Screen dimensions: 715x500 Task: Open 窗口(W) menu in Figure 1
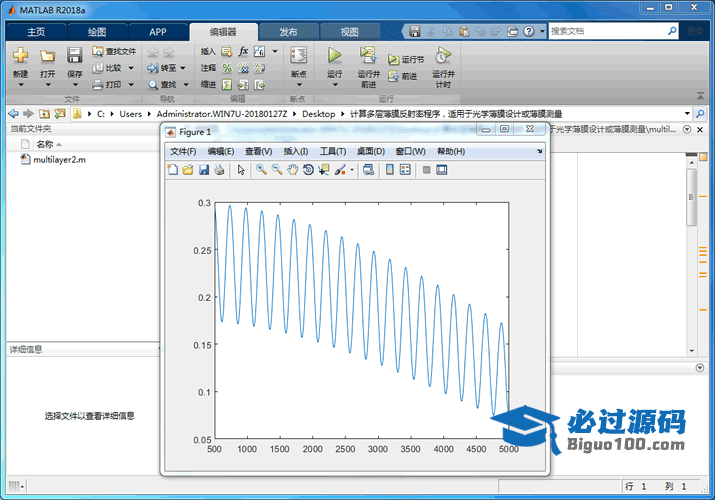coord(410,151)
